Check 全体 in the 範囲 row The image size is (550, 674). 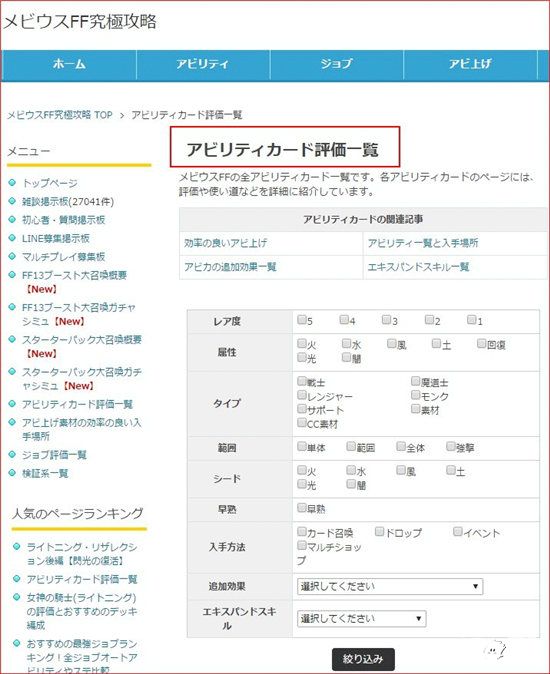tap(400, 446)
